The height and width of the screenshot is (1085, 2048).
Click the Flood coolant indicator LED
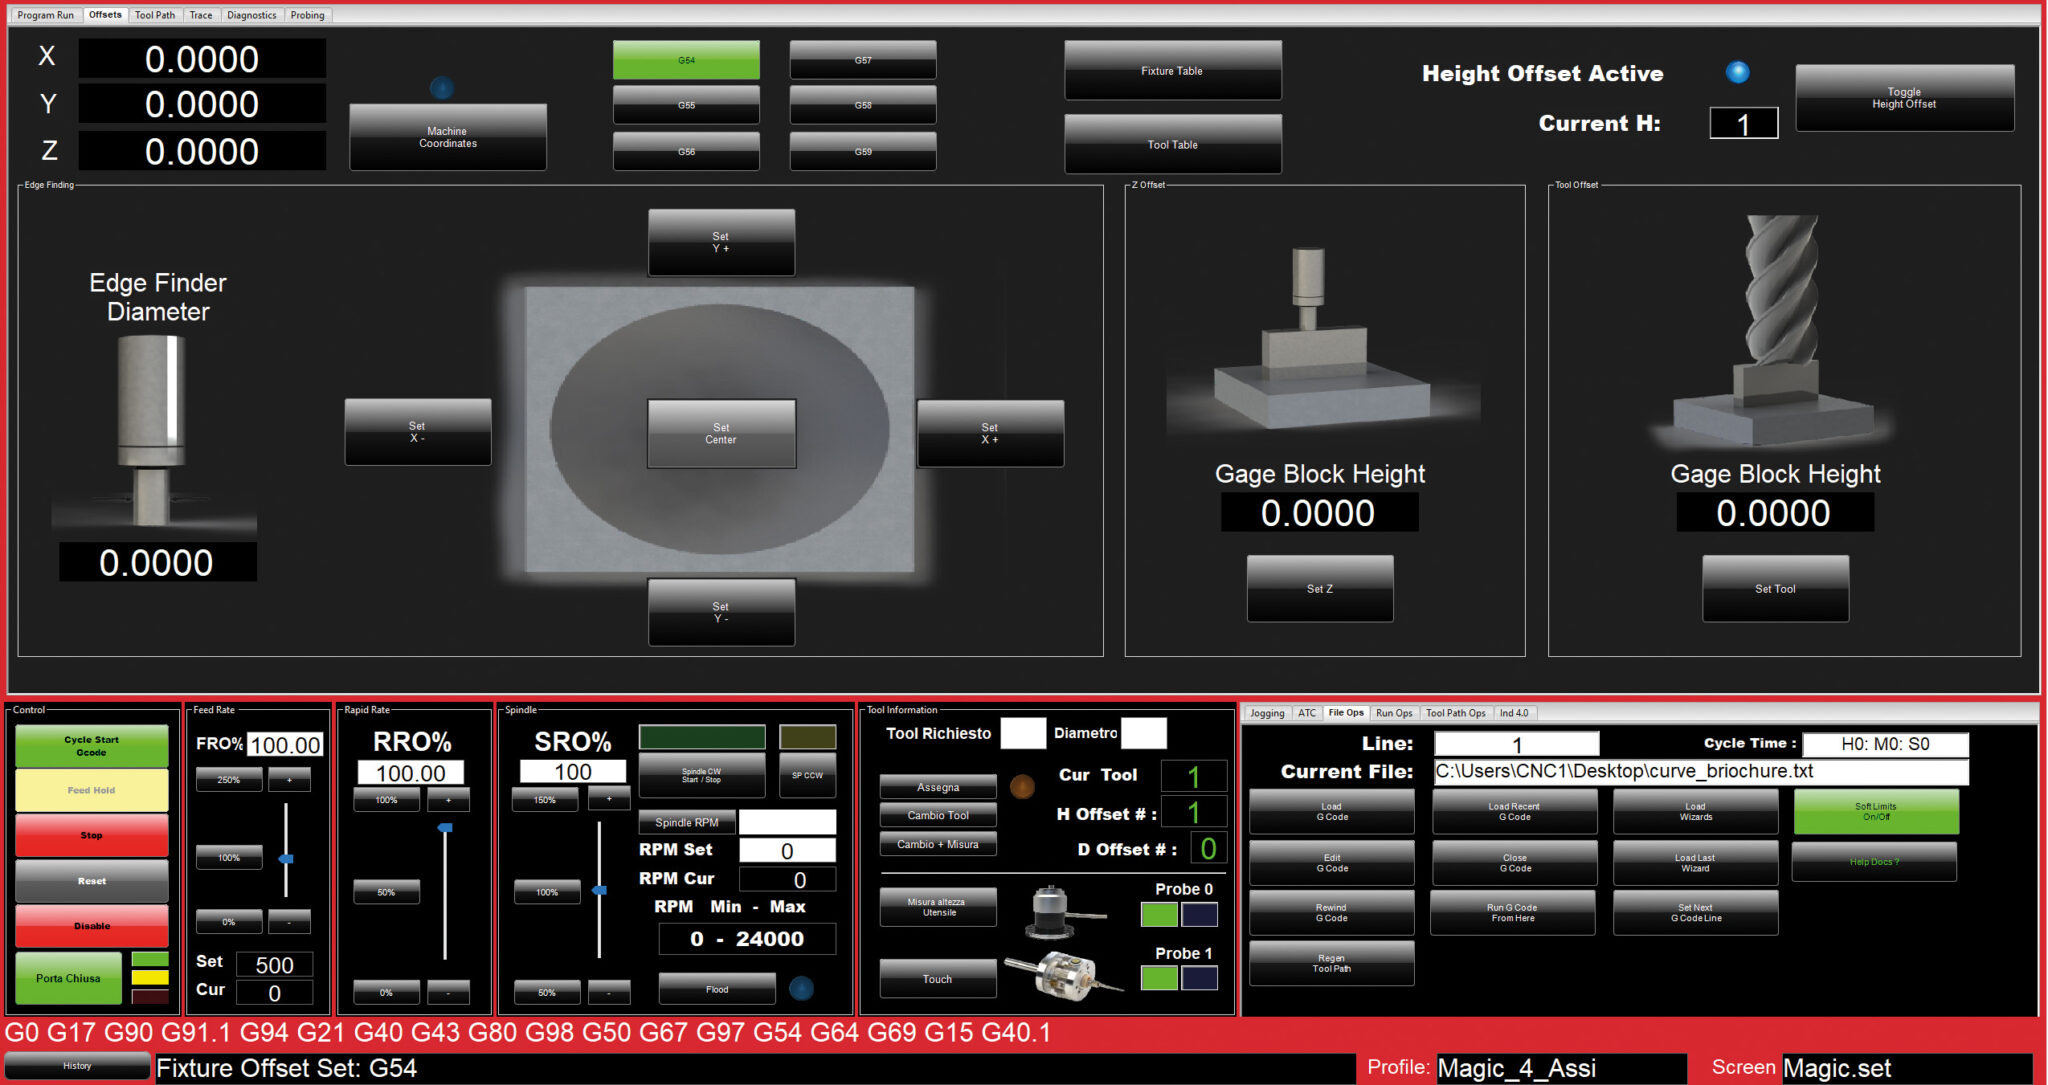(x=801, y=989)
